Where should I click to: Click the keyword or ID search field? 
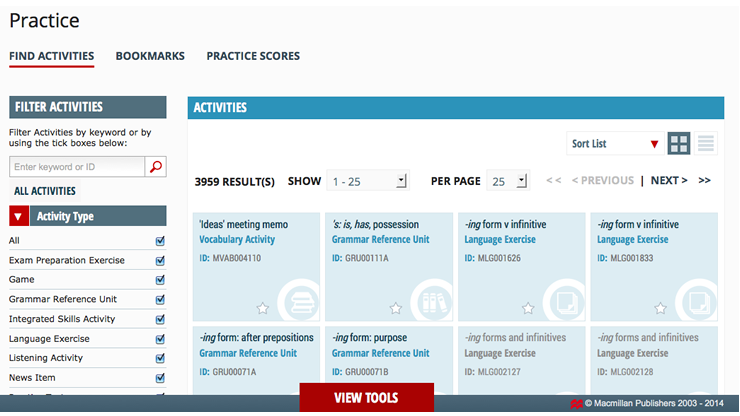[77, 167]
